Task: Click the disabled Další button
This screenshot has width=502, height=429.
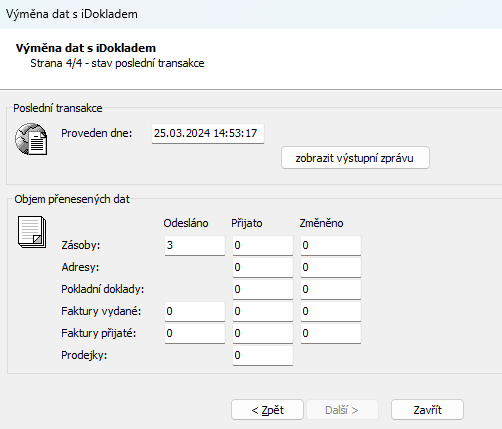Action: tap(342, 410)
